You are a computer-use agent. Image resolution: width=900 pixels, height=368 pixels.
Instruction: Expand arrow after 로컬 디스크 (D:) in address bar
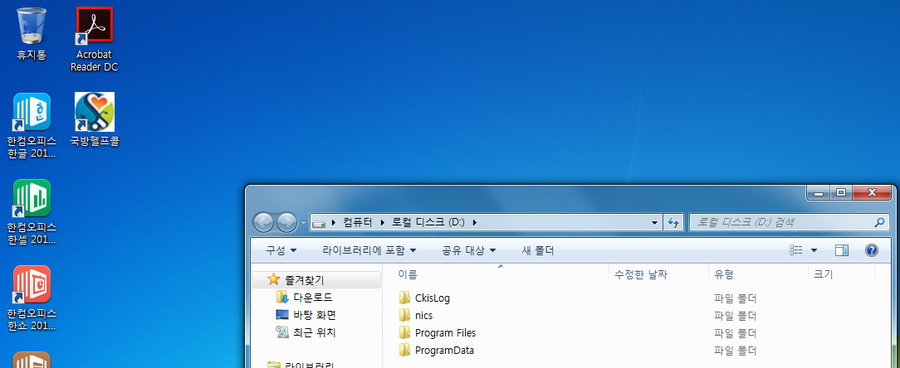click(474, 222)
